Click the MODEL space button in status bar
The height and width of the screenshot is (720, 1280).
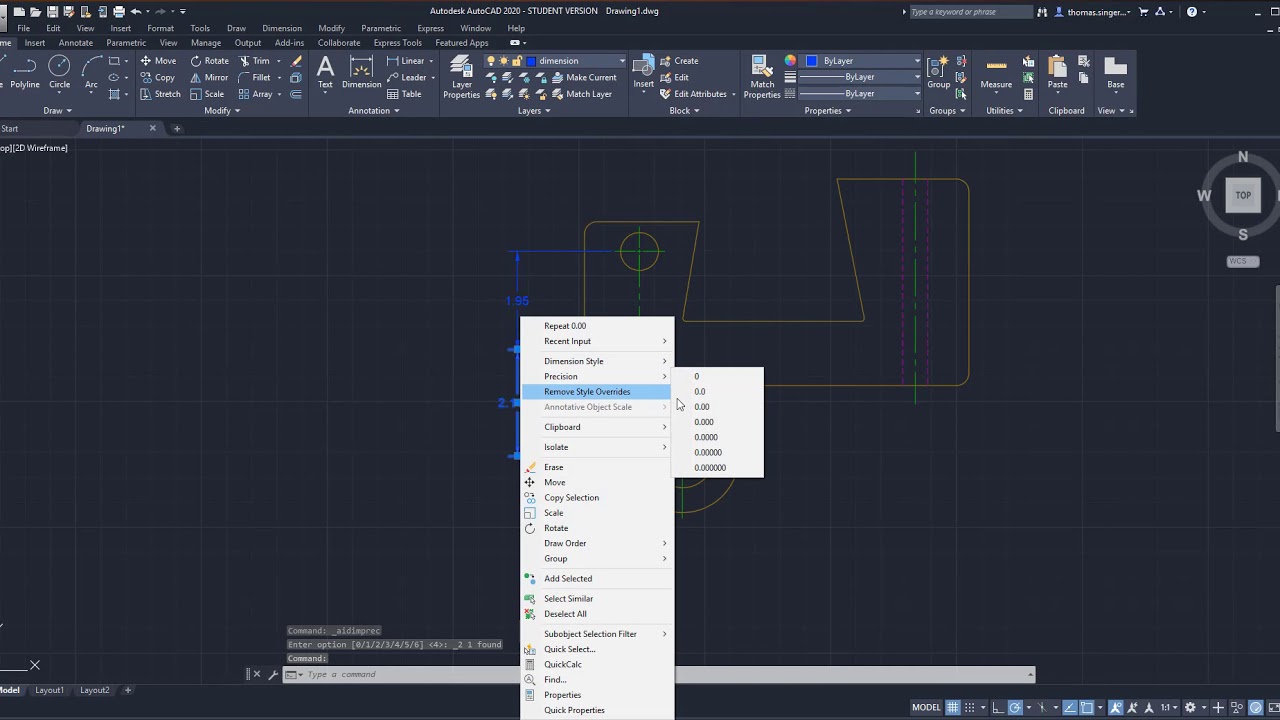[x=926, y=707]
